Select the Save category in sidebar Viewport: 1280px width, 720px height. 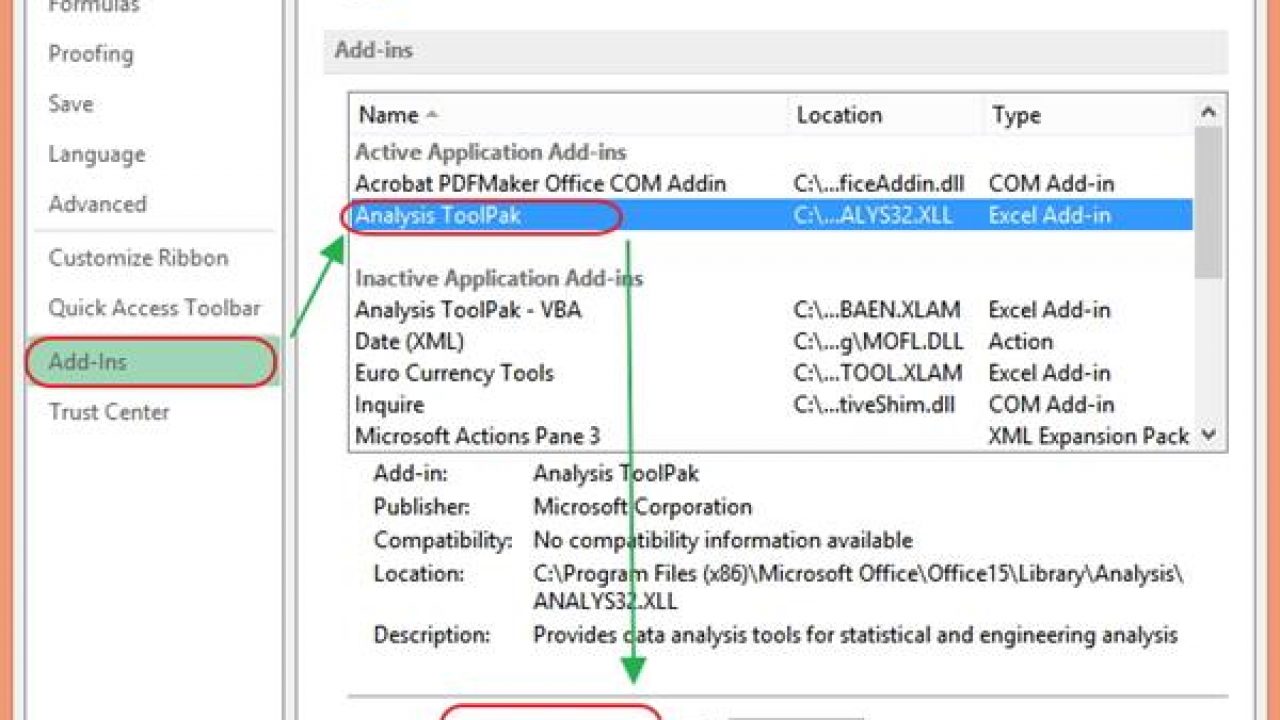pos(71,104)
